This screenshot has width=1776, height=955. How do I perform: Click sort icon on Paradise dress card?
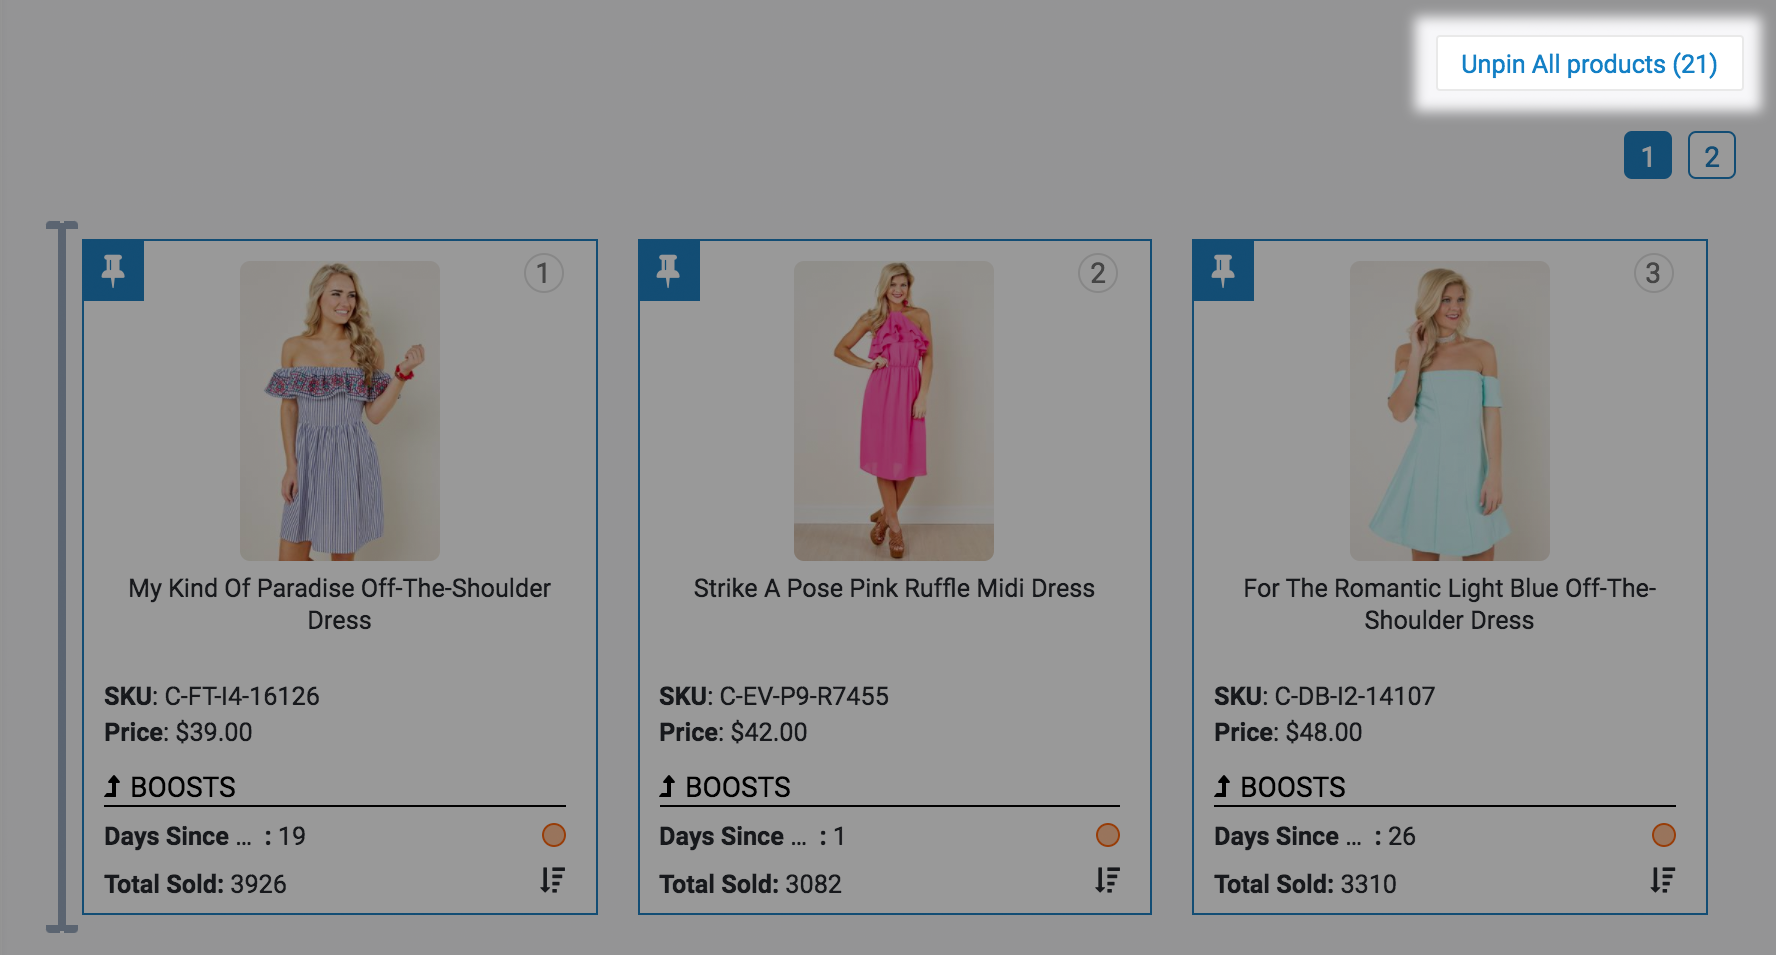pyautogui.click(x=553, y=880)
